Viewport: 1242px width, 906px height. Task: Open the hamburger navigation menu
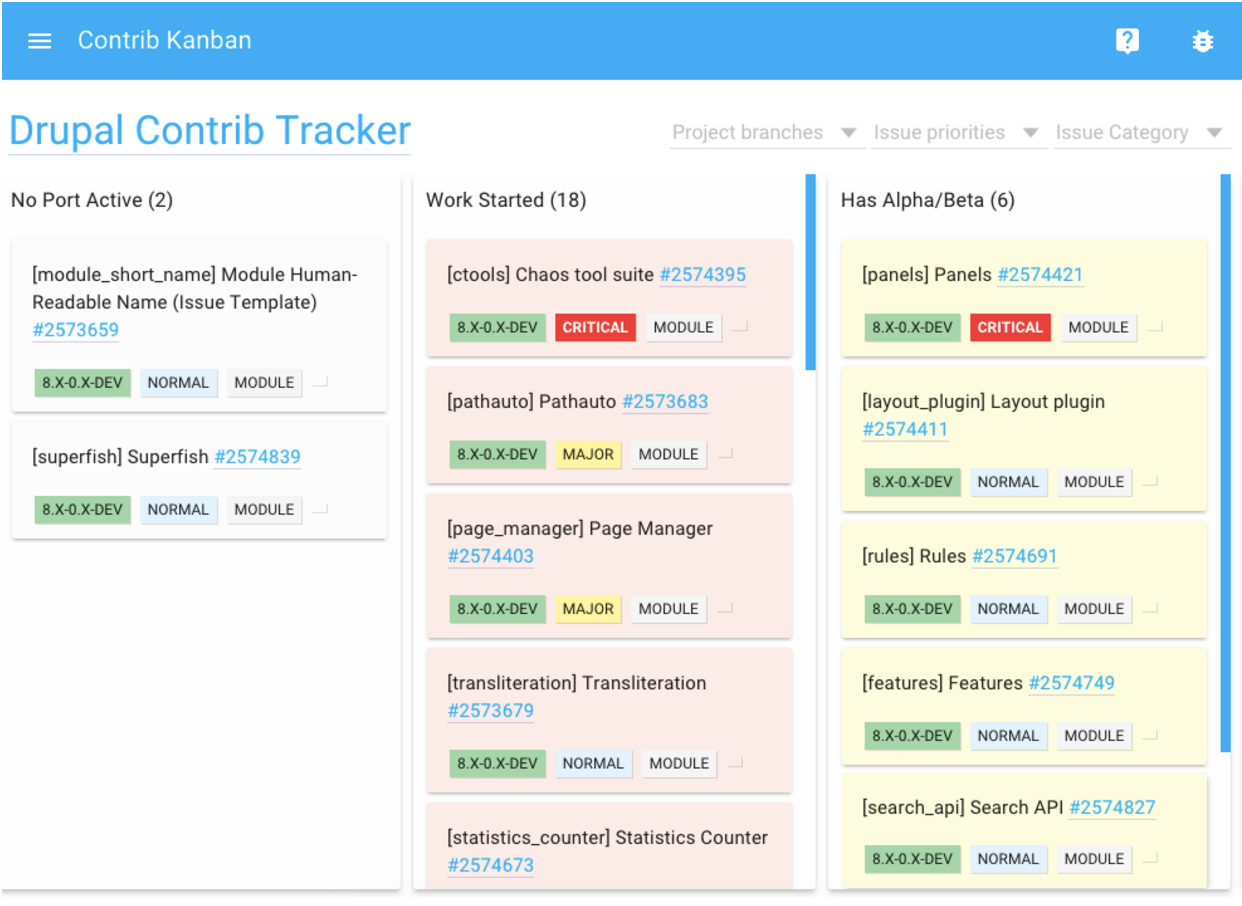[40, 41]
